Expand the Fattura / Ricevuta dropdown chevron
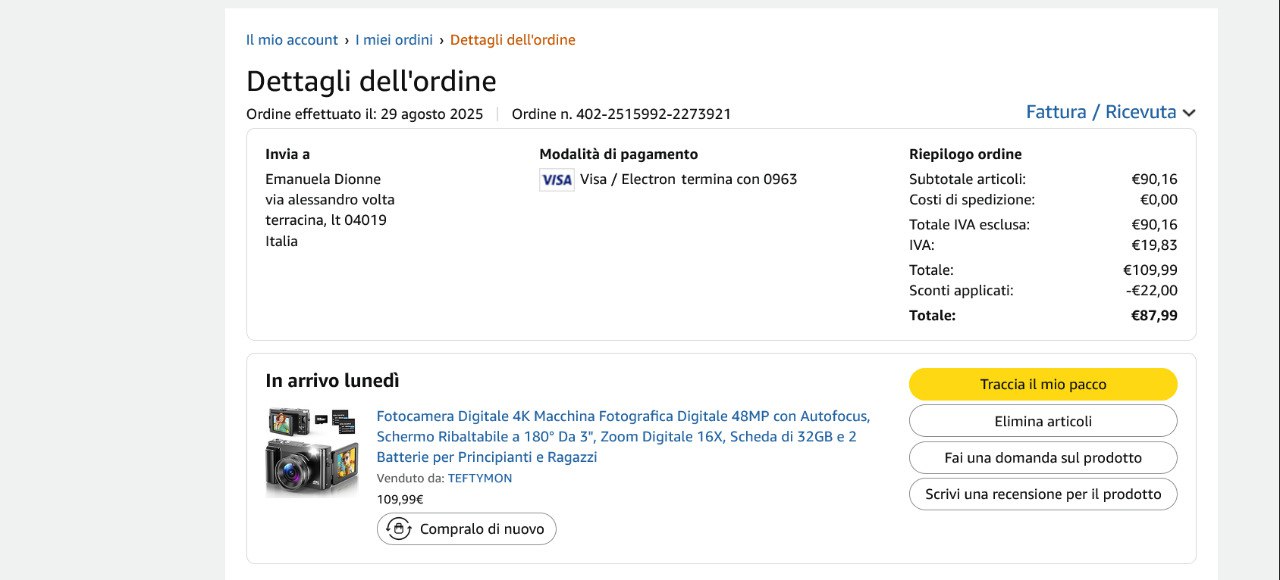Viewport: 1280px width, 580px height. (1189, 113)
